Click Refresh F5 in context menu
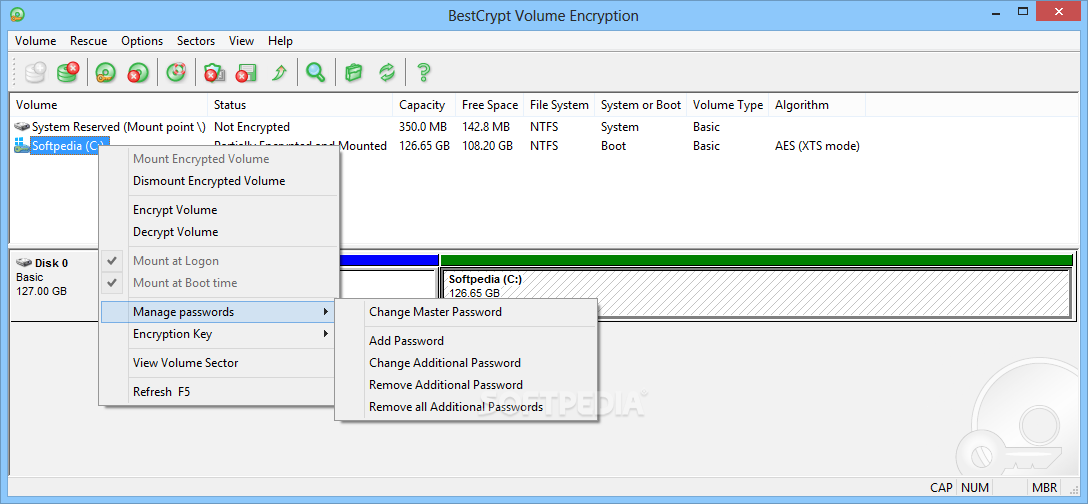Image resolution: width=1088 pixels, height=504 pixels. 219,392
